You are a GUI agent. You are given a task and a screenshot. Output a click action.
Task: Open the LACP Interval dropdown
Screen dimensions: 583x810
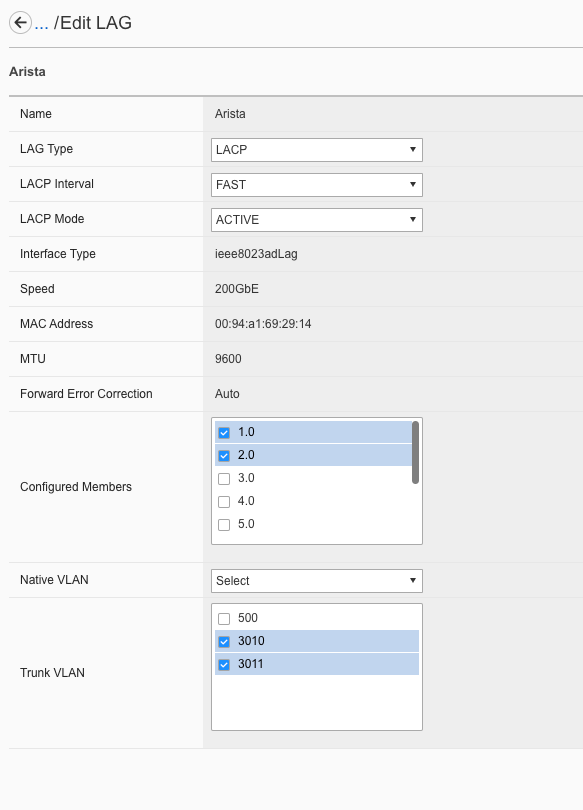tap(317, 185)
